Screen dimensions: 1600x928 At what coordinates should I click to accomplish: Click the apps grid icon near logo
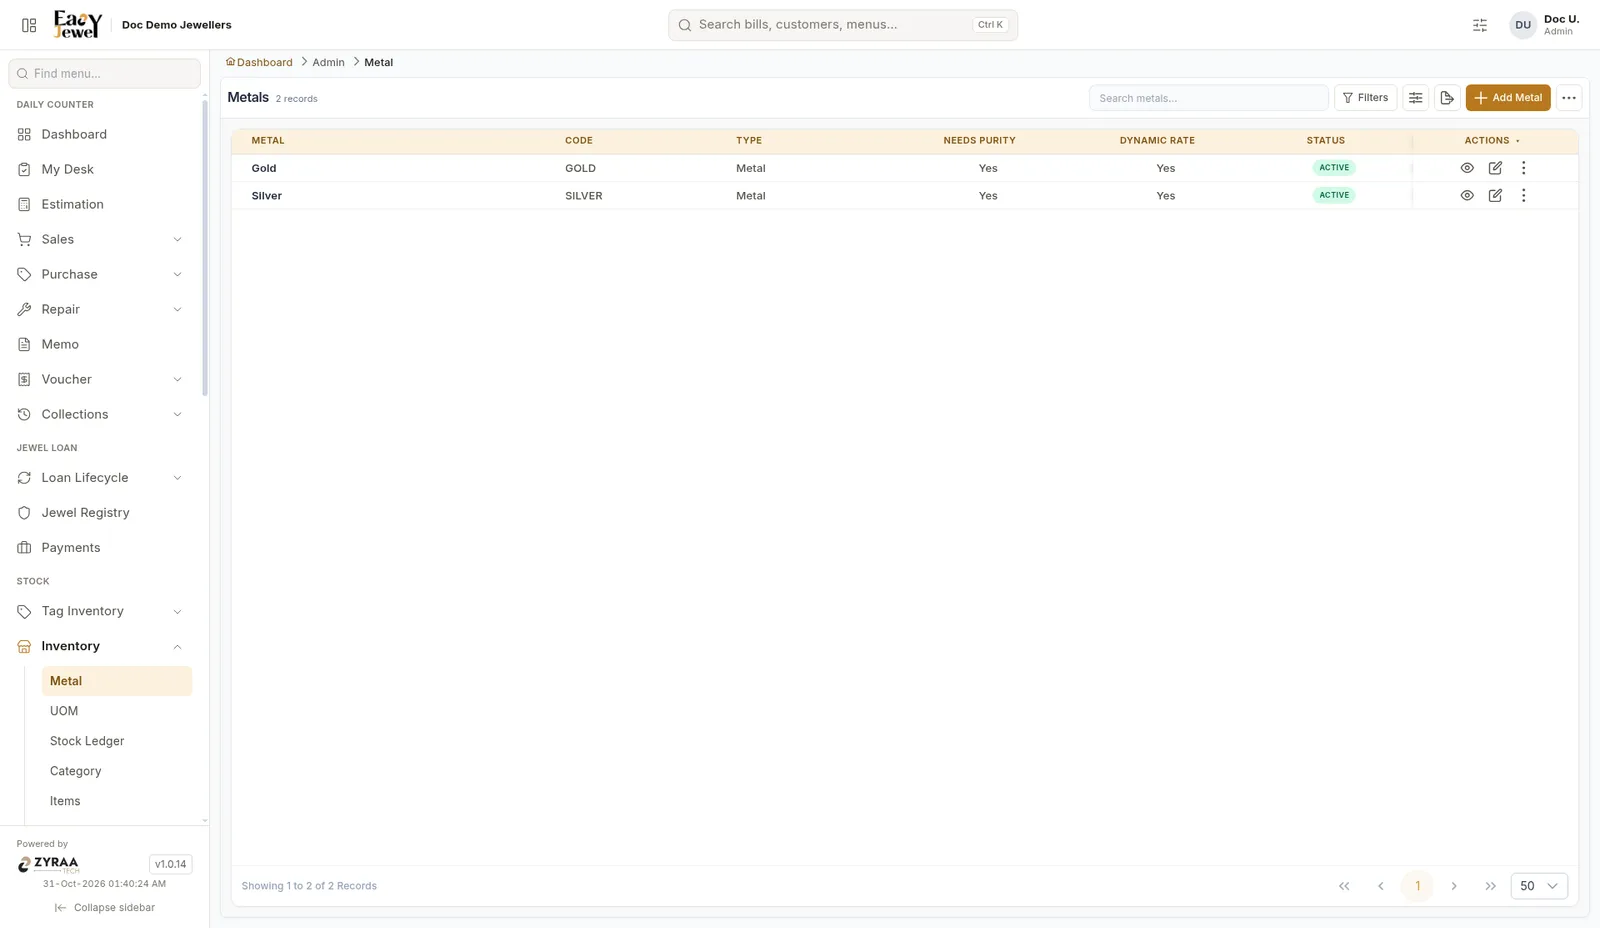click(29, 25)
